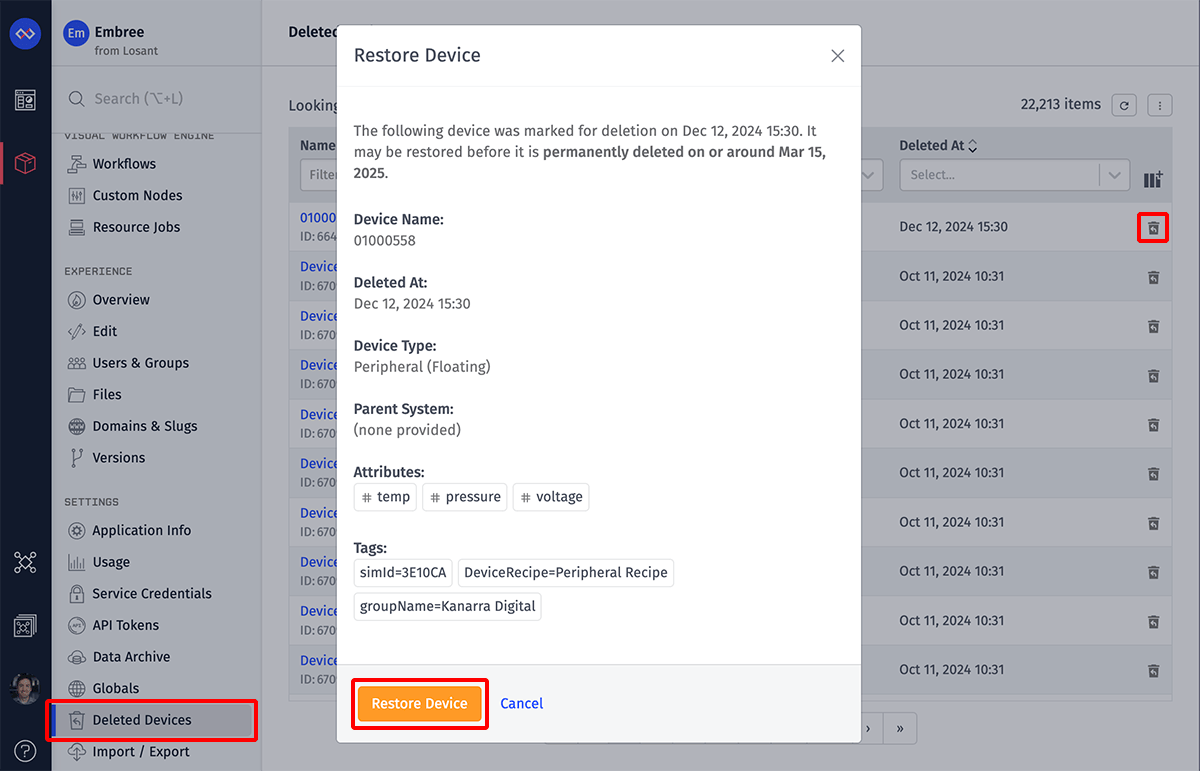
Task: Open the dashboards icon in left rail
Action: coord(25,100)
